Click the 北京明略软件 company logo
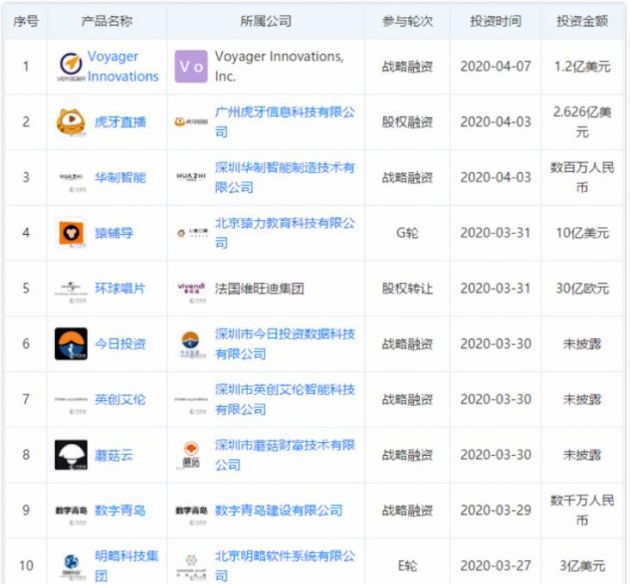The width and height of the screenshot is (630, 584). [x=191, y=566]
